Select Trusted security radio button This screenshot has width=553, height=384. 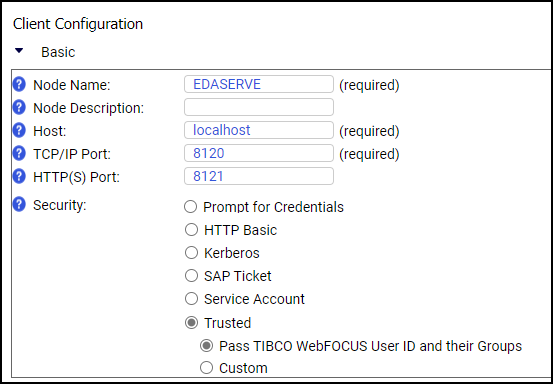pos(191,323)
